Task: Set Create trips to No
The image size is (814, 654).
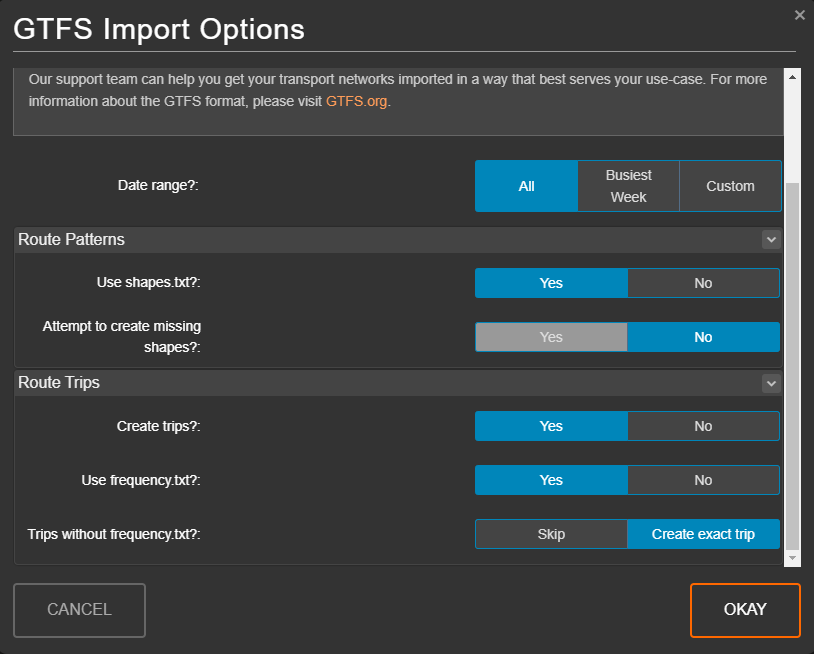Action: click(703, 426)
